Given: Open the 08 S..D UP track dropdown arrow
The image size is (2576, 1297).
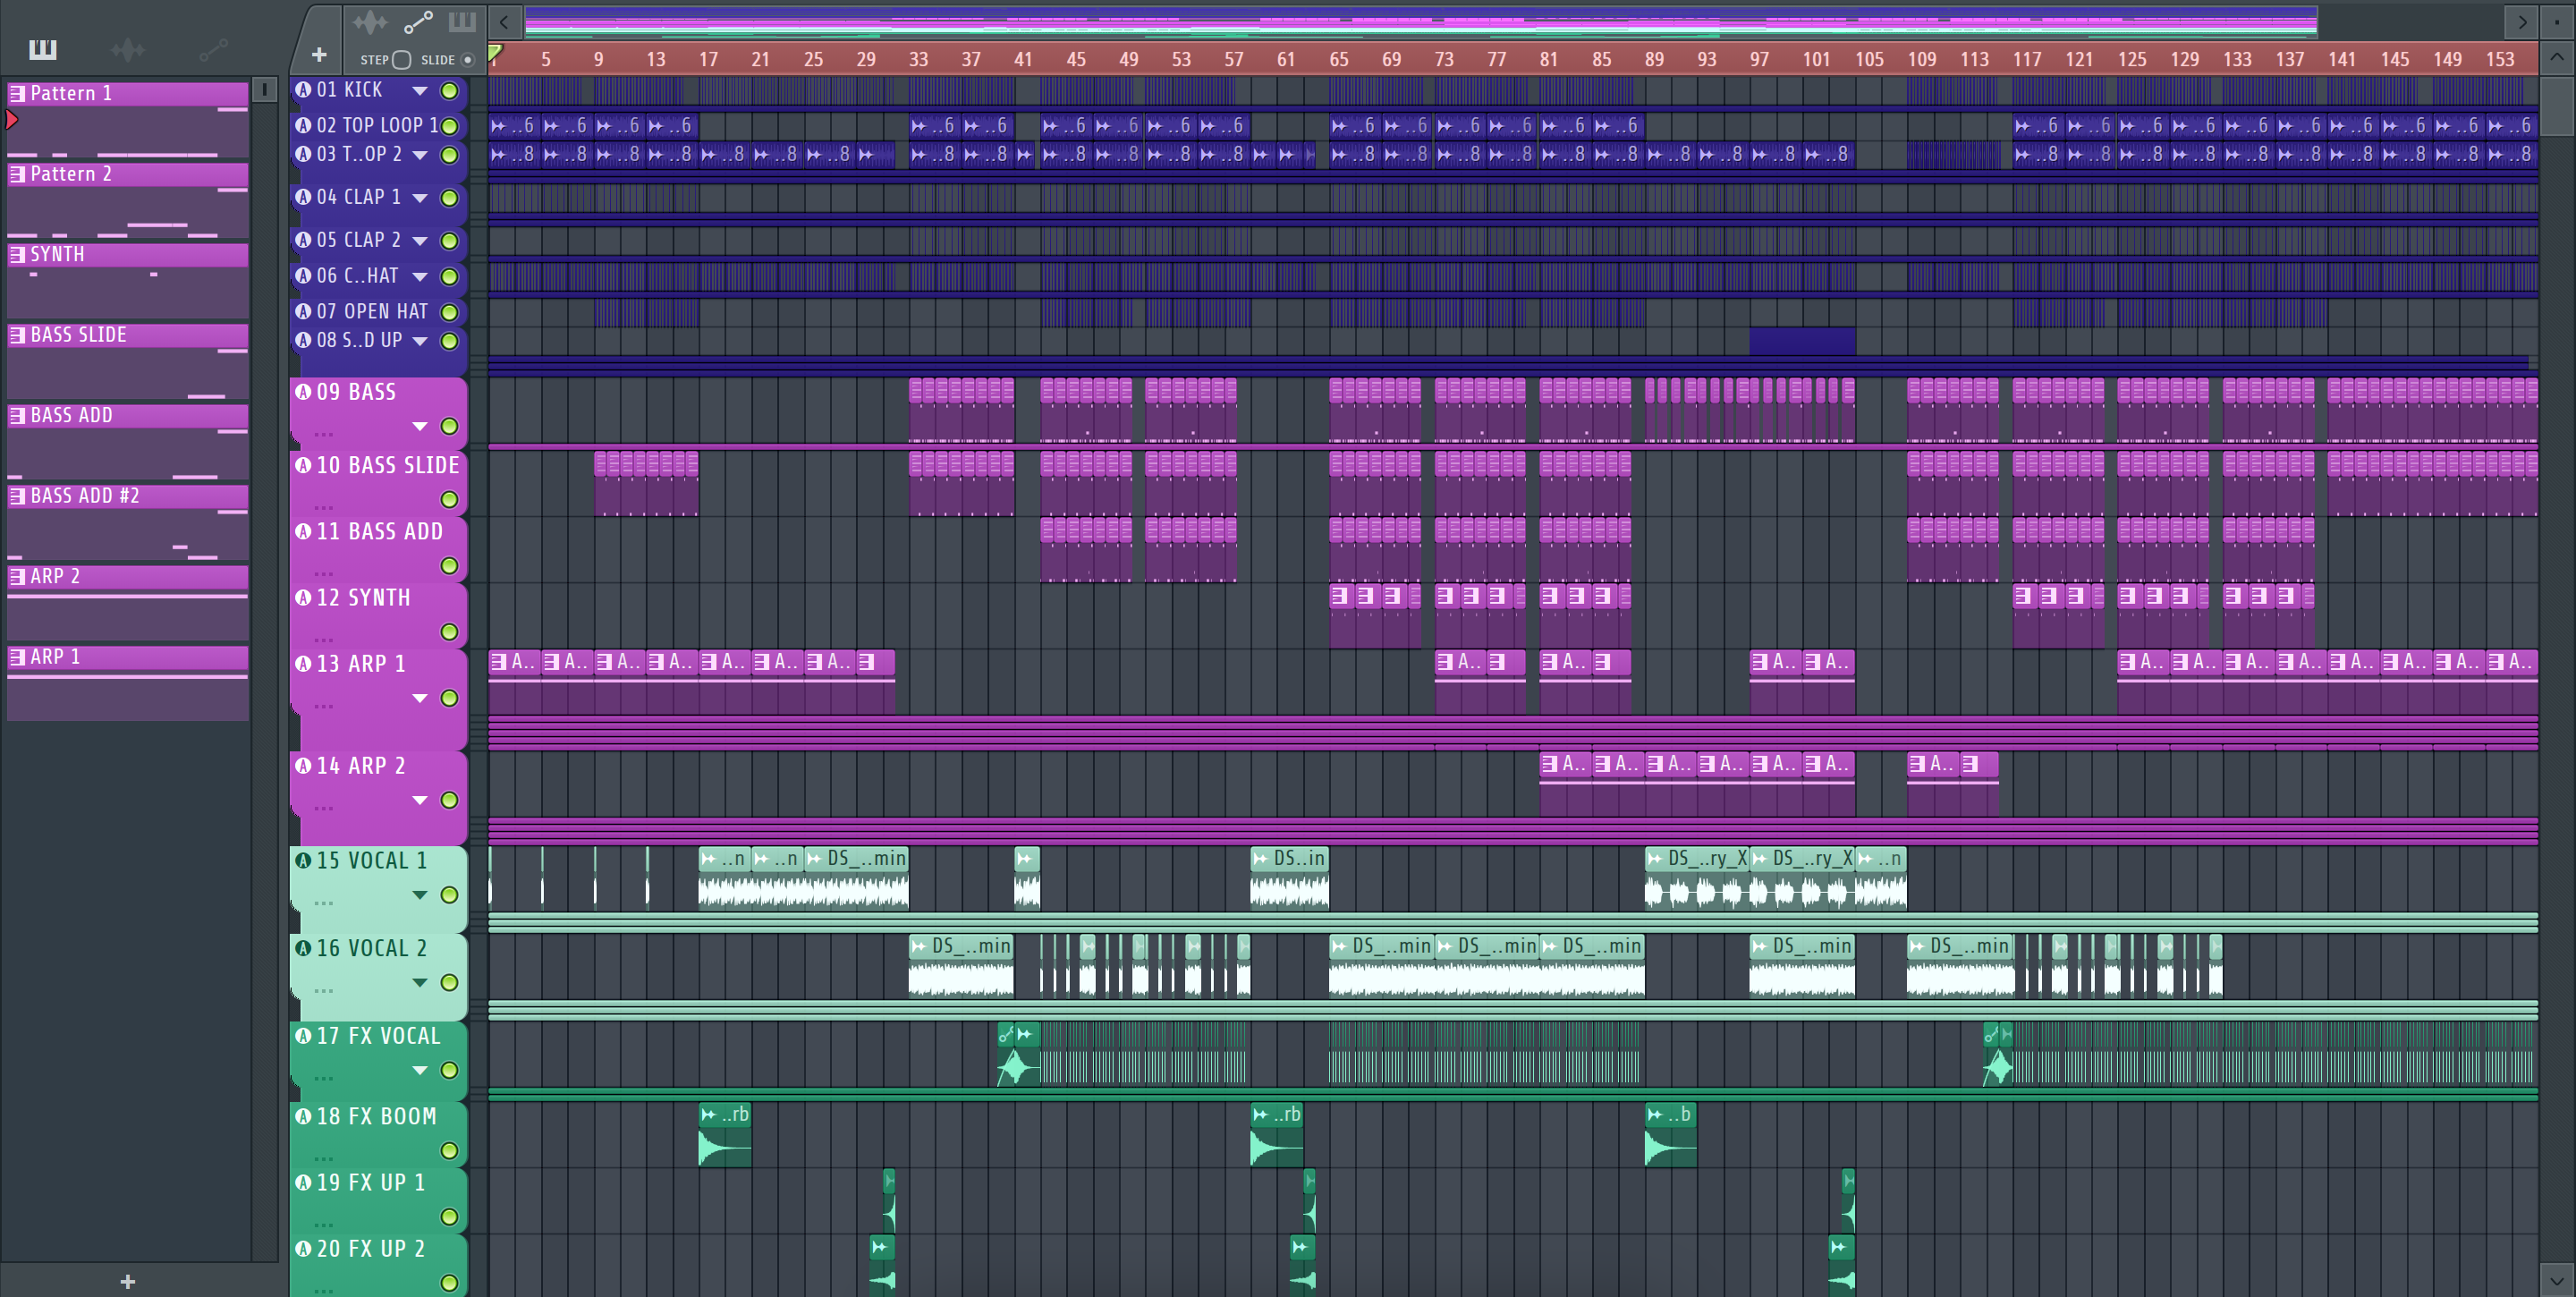Looking at the screenshot, I should point(420,341).
